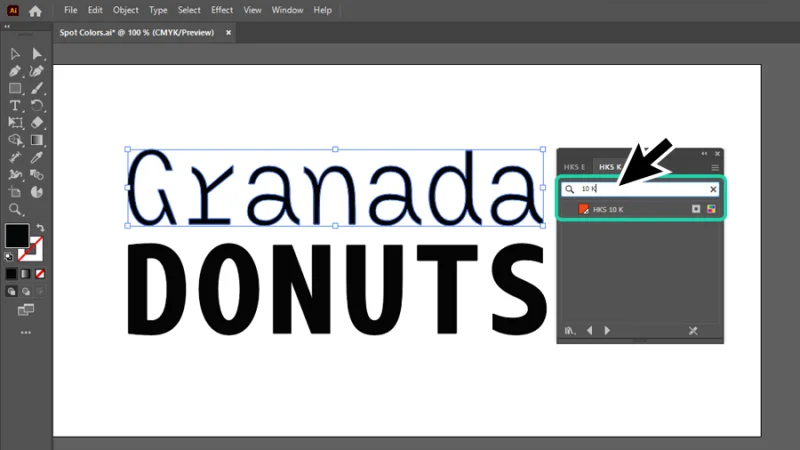Image resolution: width=800 pixels, height=450 pixels.
Task: Open the Help menu
Action: pyautogui.click(x=322, y=10)
